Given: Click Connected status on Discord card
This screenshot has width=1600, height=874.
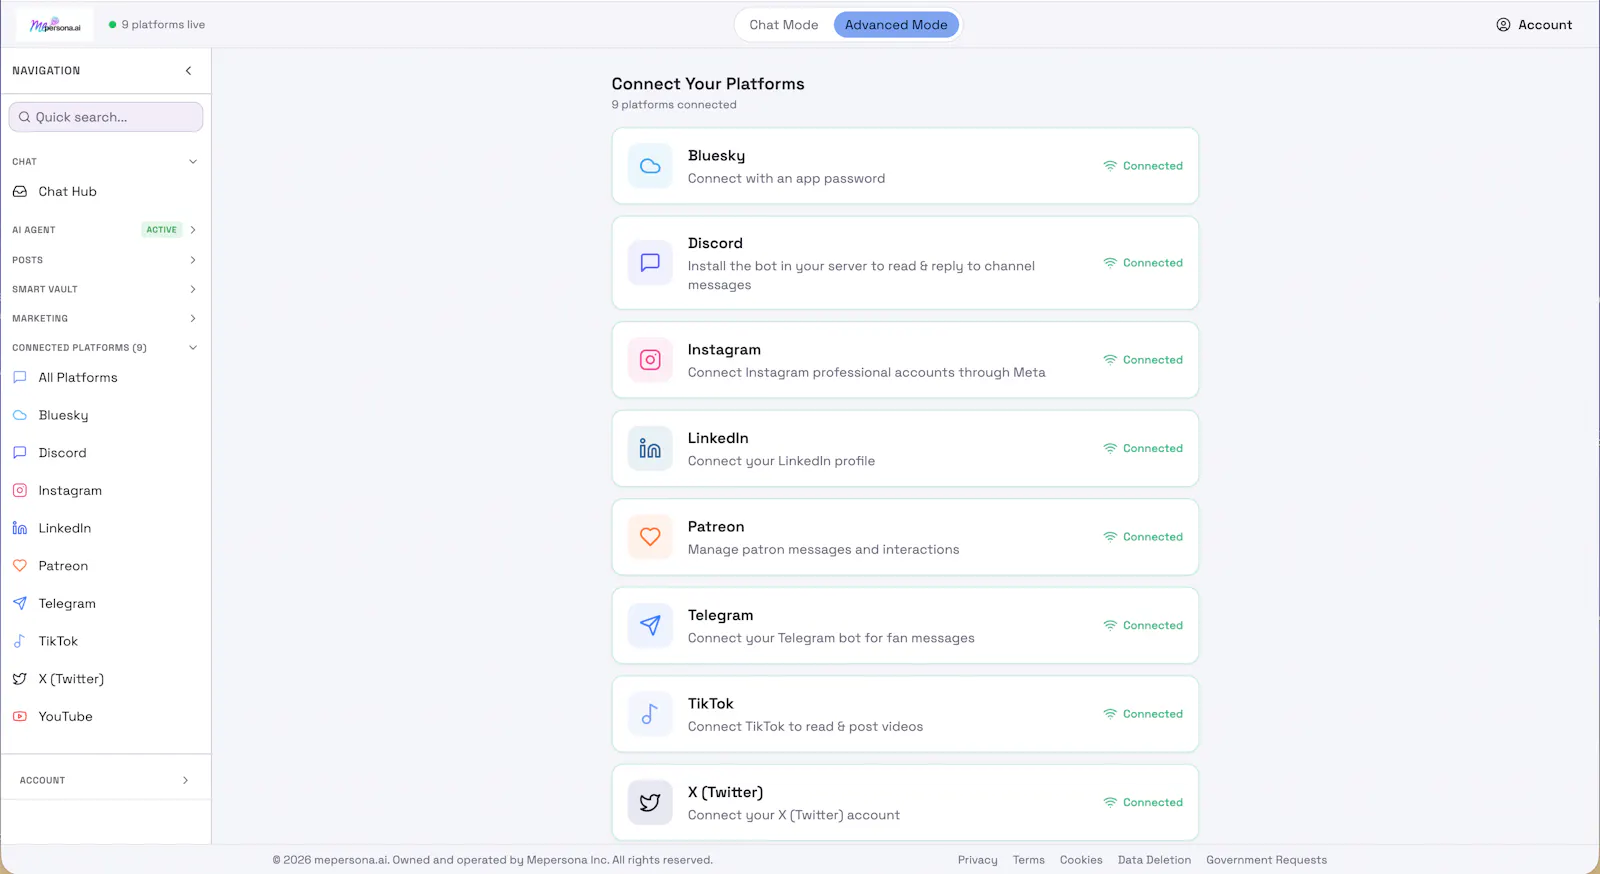Looking at the screenshot, I should coord(1143,263).
